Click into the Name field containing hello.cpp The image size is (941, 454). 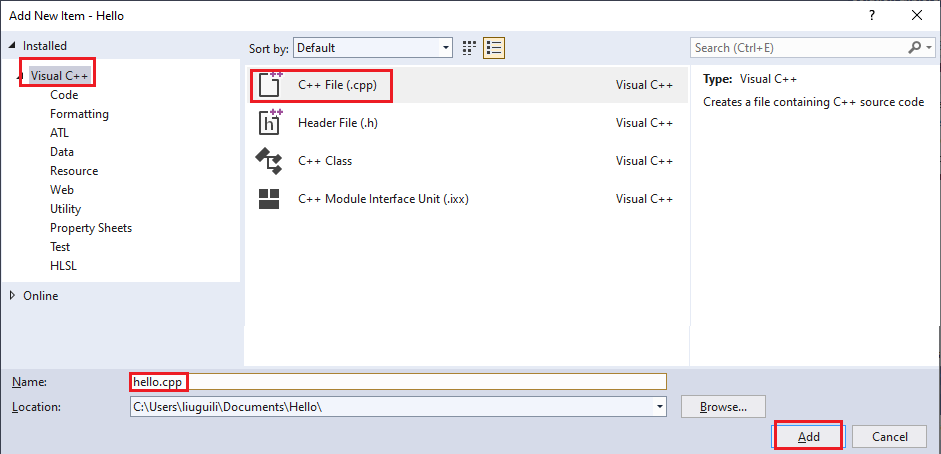398,381
